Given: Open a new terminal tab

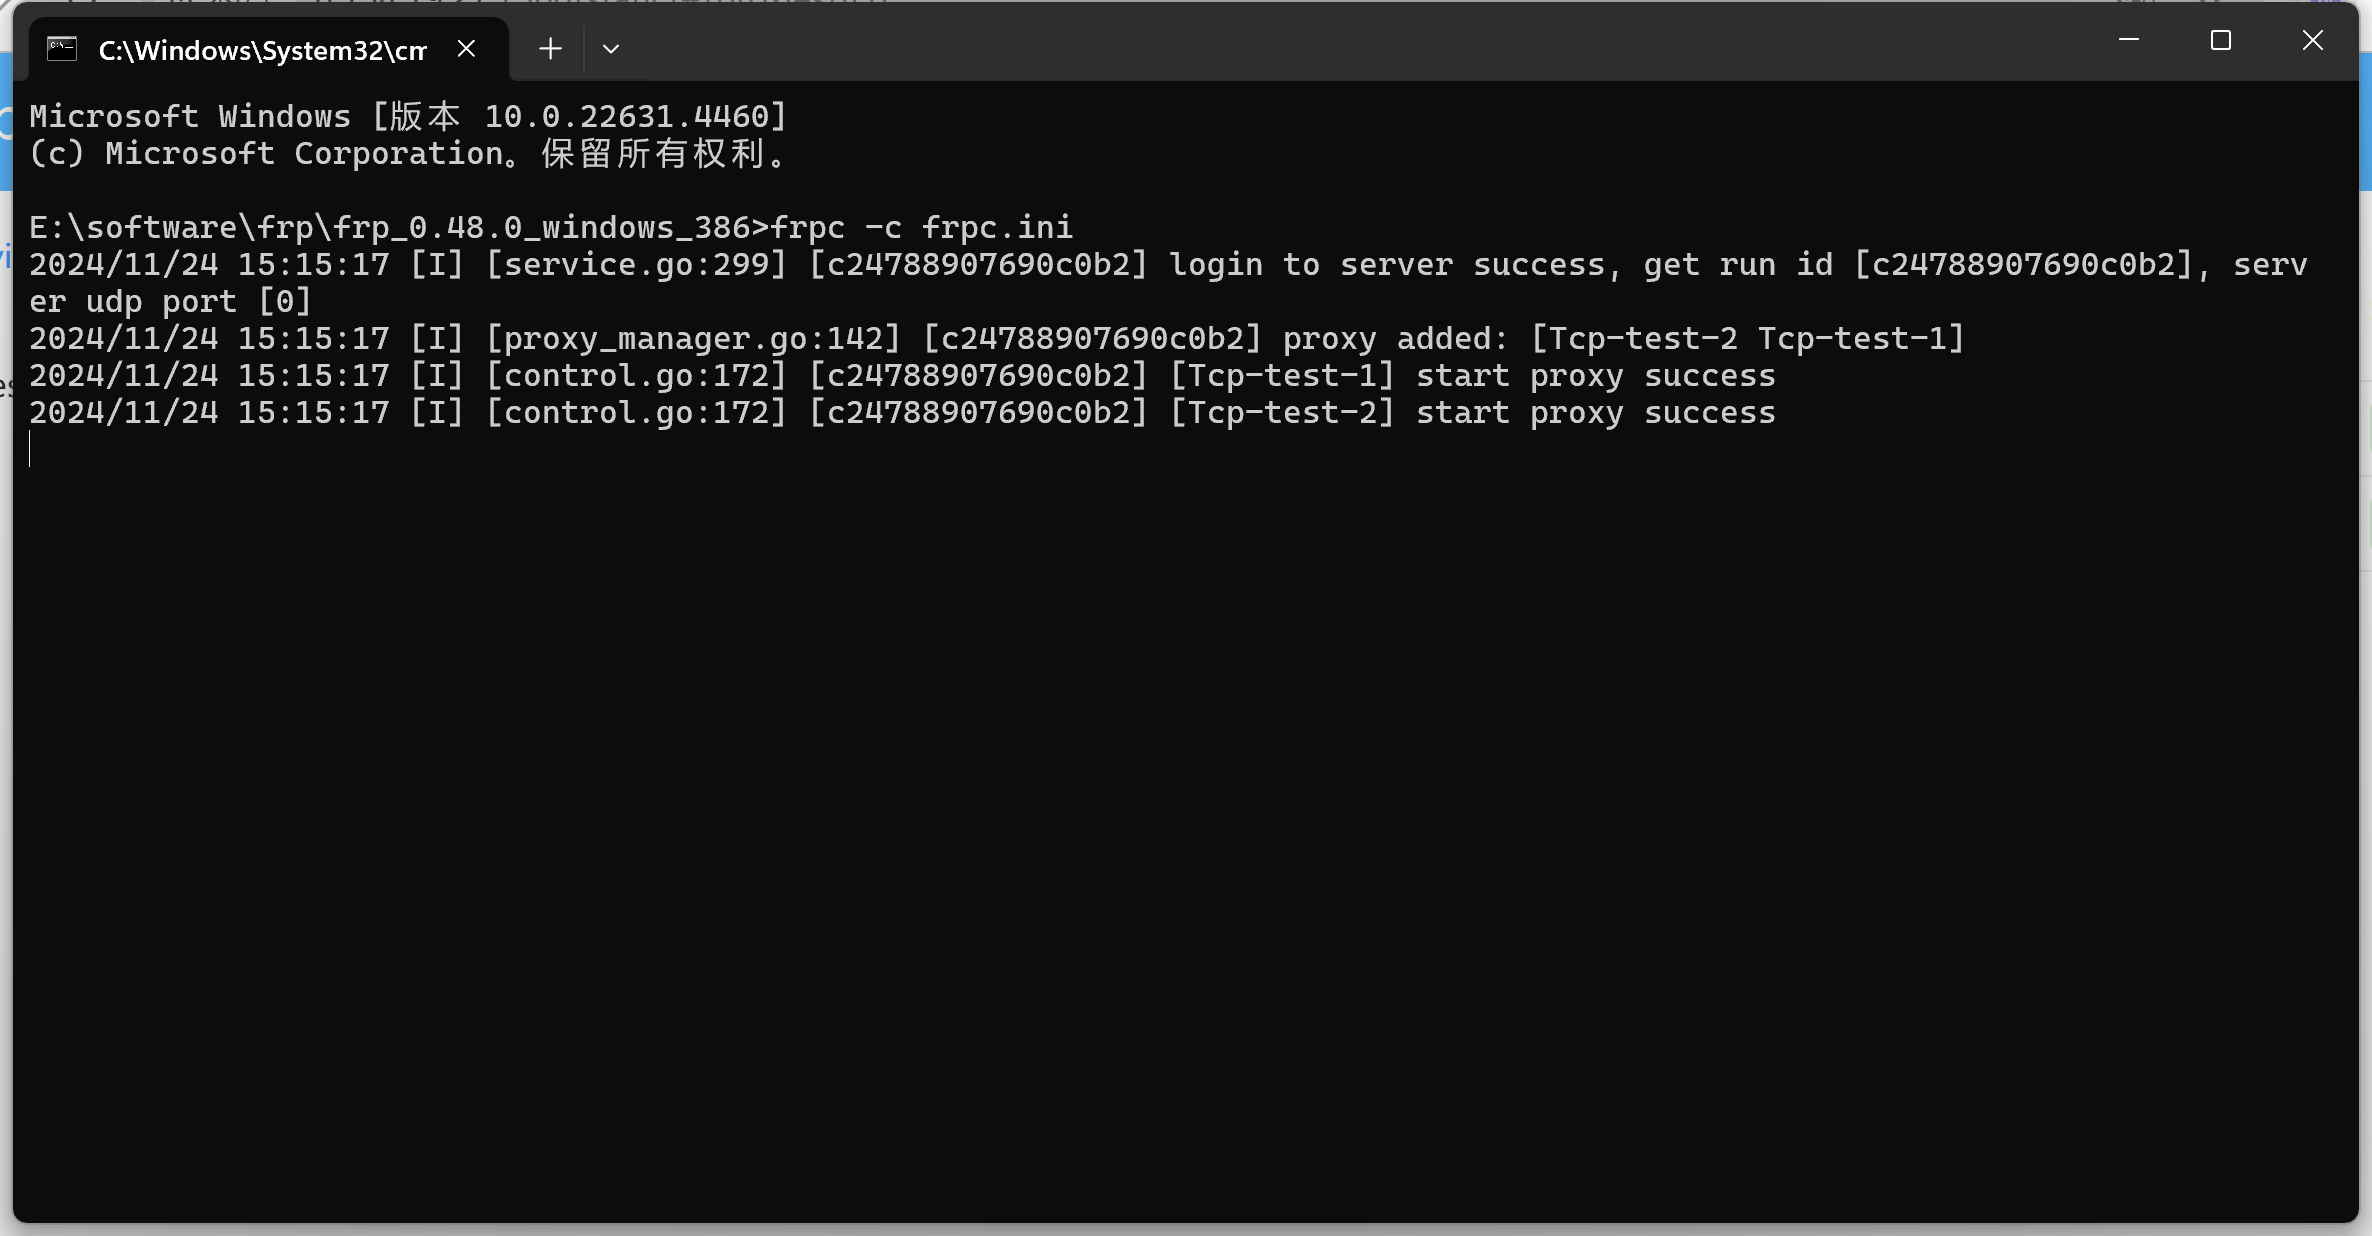Looking at the screenshot, I should [549, 48].
